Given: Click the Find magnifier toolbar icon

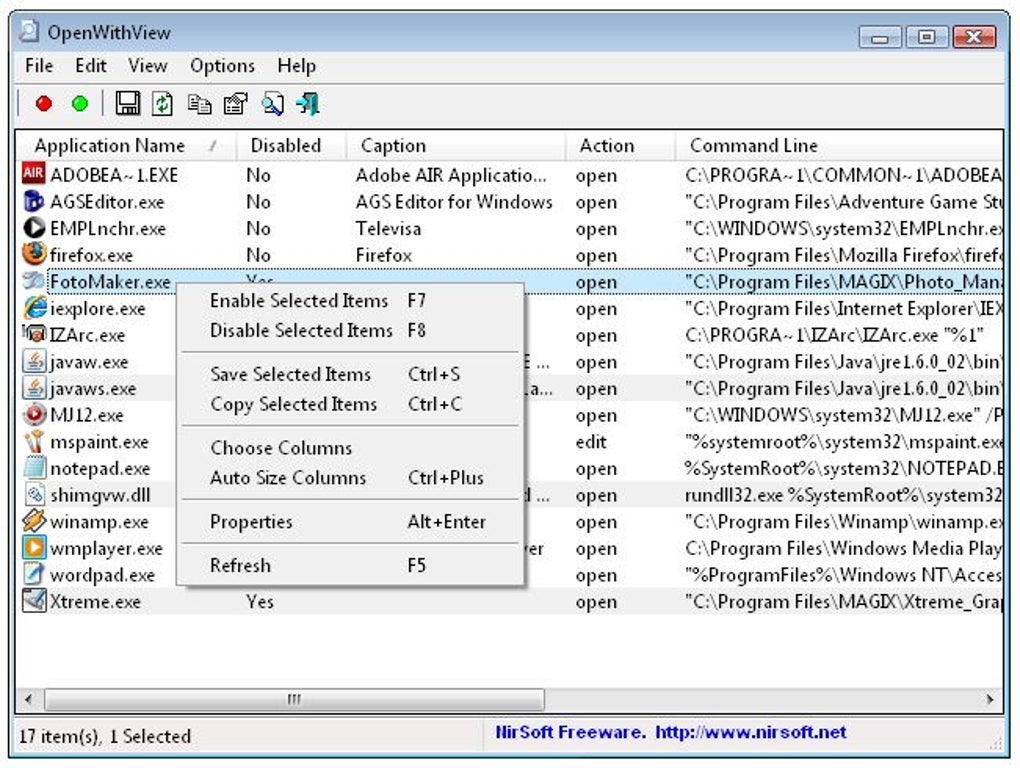Looking at the screenshot, I should coord(273,104).
